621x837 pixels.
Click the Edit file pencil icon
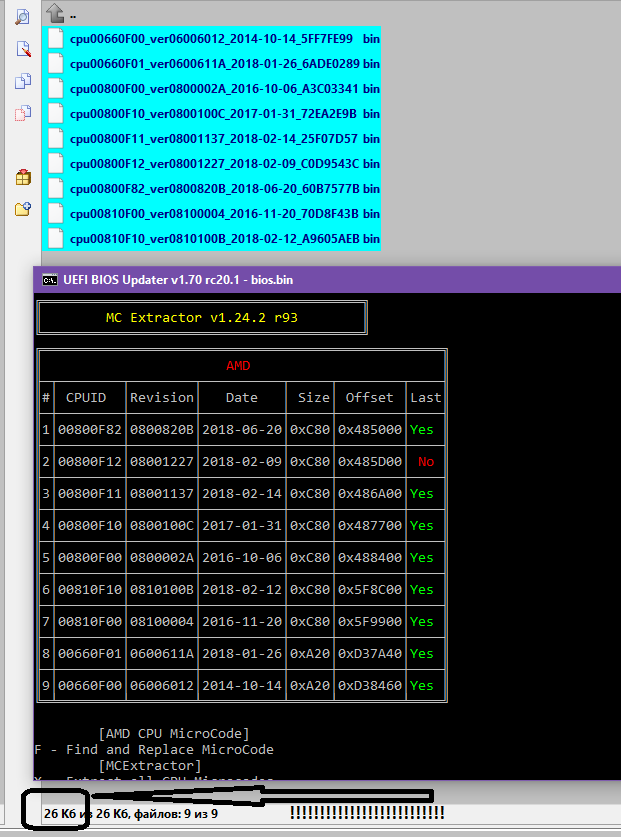[23, 49]
